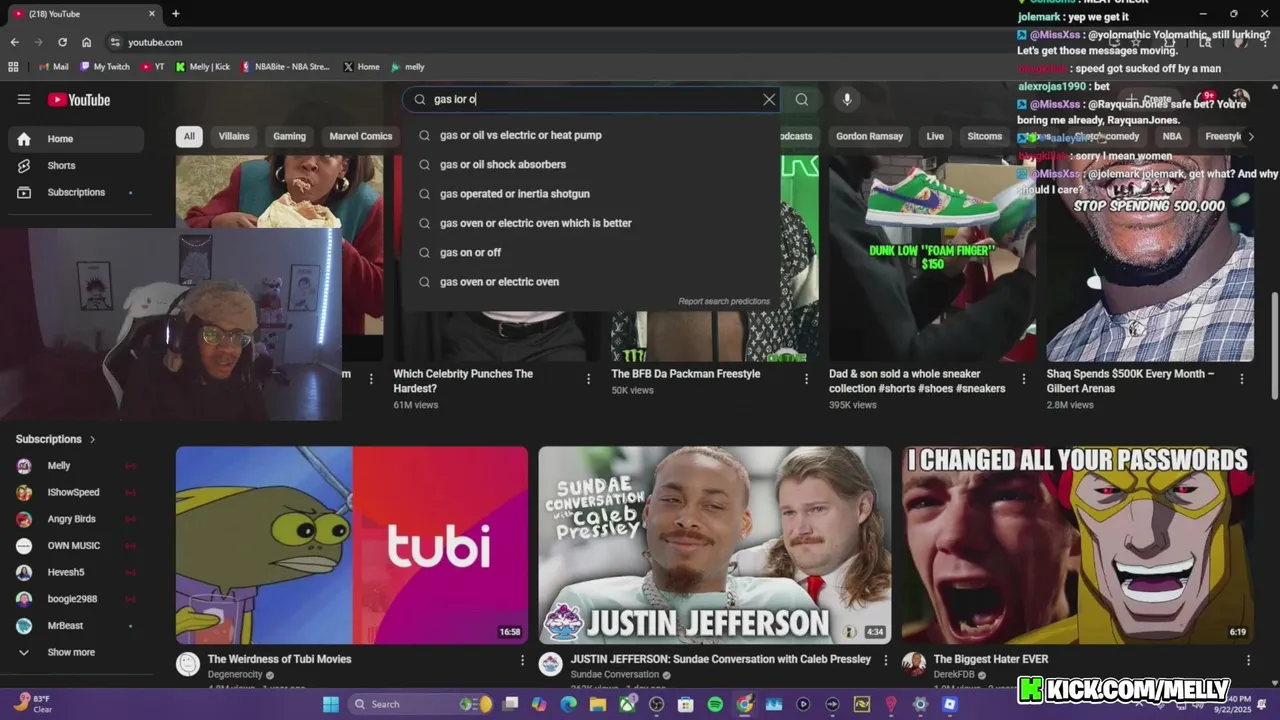View site information icon in address bar
1280x720 pixels.
(115, 42)
